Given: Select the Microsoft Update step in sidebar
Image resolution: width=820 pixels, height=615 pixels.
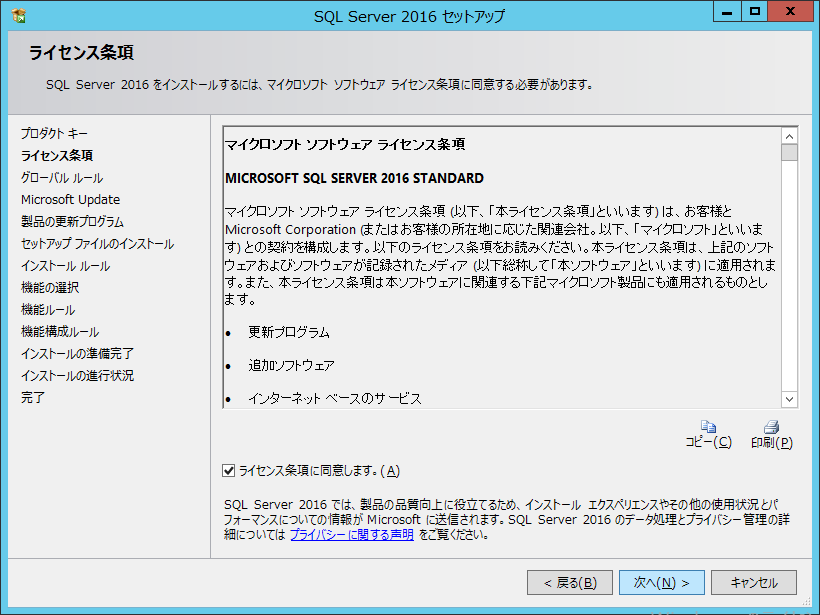Looking at the screenshot, I should coord(70,200).
